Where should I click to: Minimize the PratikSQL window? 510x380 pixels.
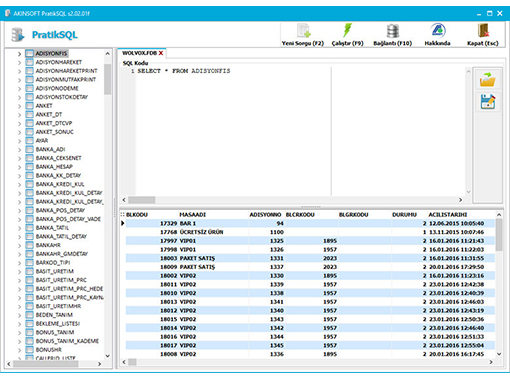click(x=479, y=14)
